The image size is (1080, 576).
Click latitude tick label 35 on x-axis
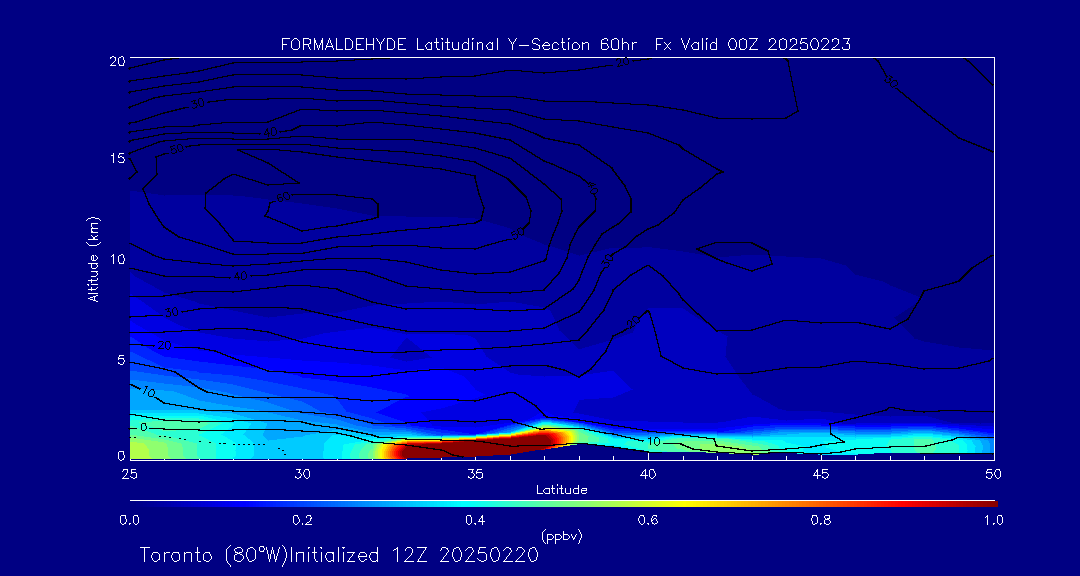pos(475,473)
